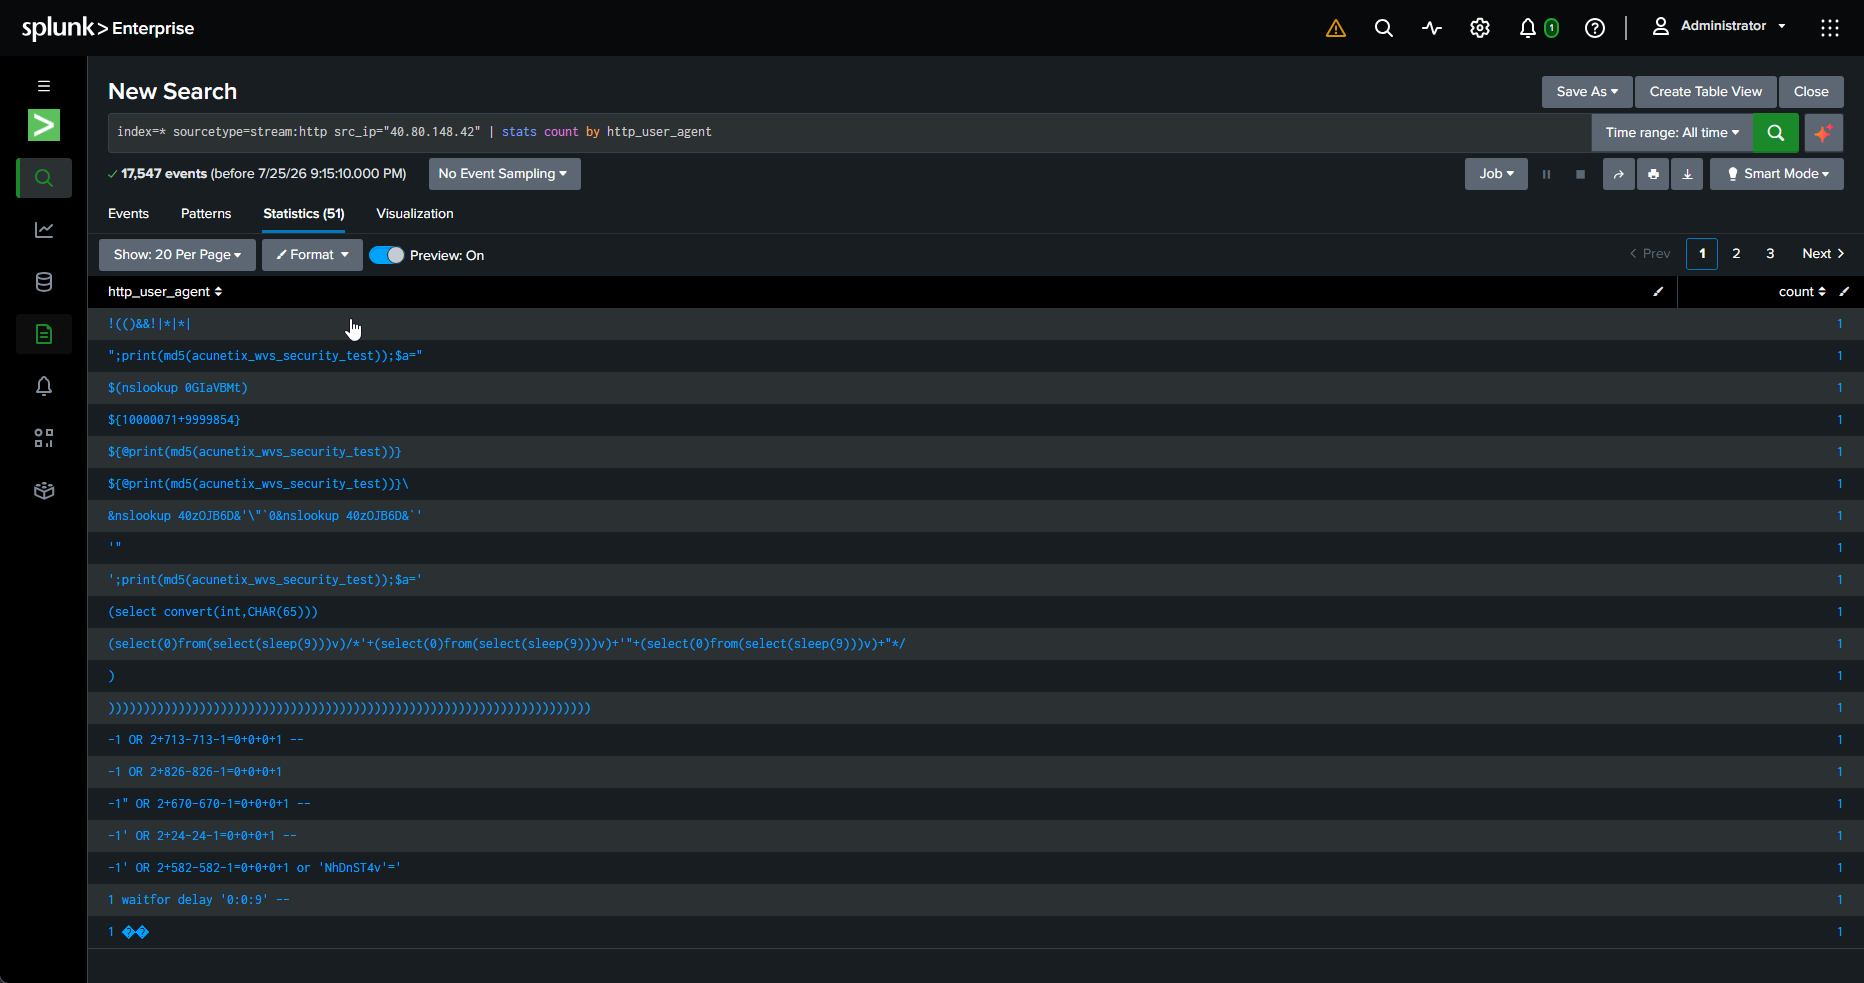
Task: Open the datasets database icon in sidebar
Action: [44, 282]
